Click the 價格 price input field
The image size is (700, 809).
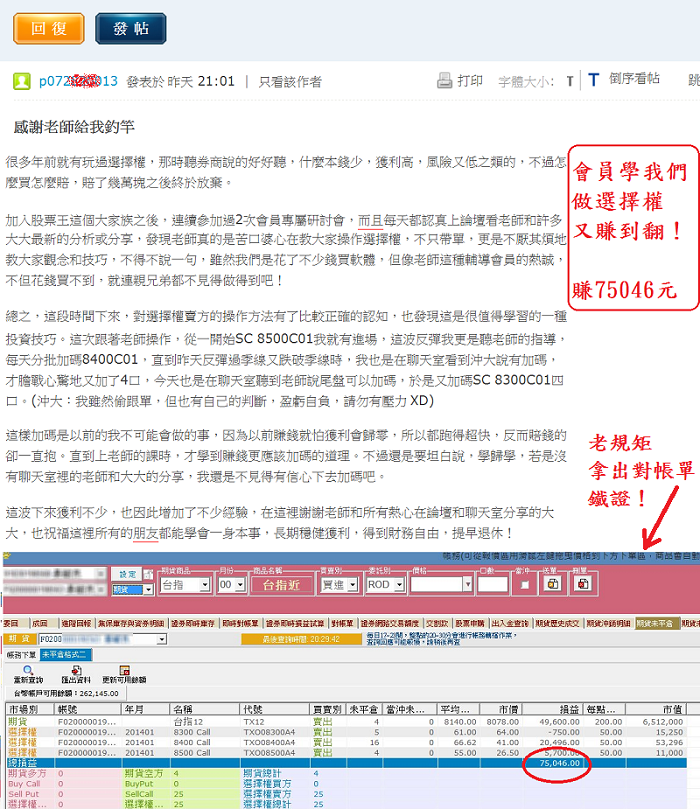tap(437, 585)
